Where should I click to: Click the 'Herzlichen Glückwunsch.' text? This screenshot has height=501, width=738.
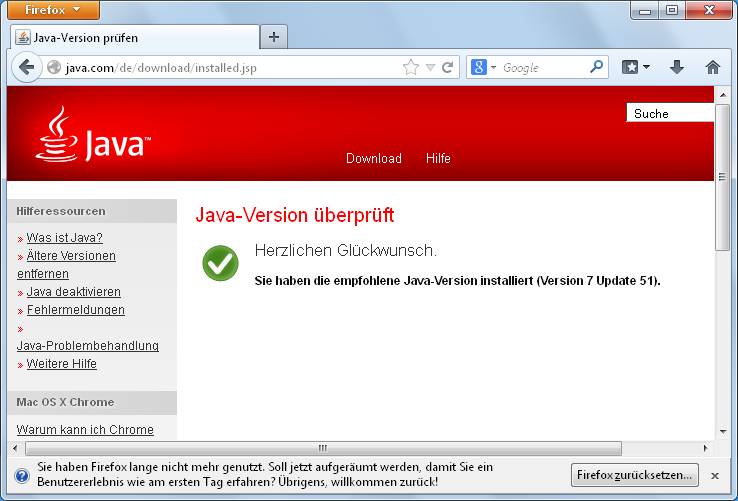tap(345, 250)
